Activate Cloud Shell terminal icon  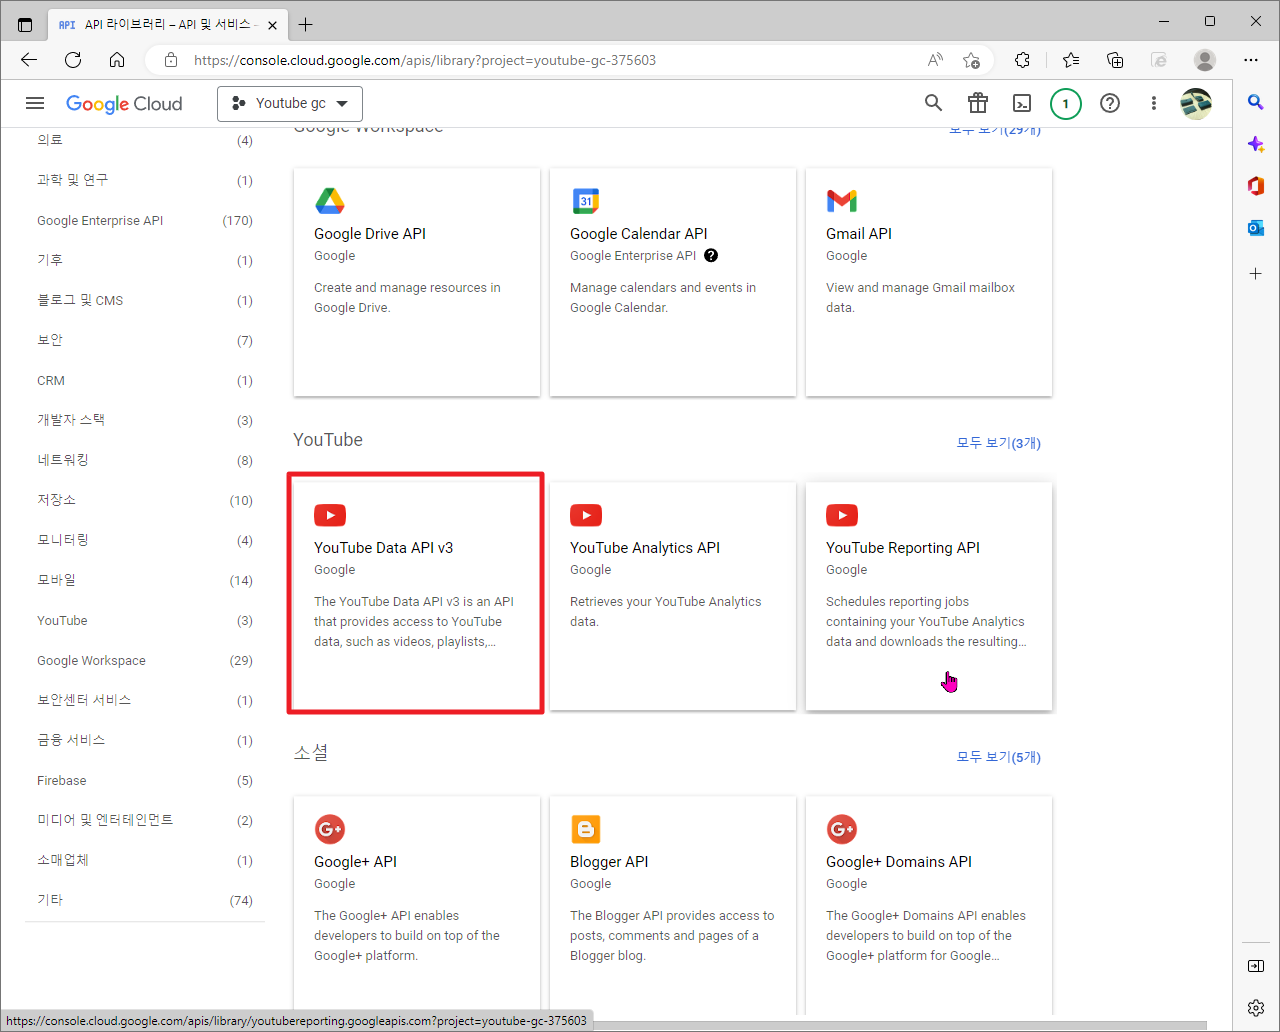(x=1022, y=103)
